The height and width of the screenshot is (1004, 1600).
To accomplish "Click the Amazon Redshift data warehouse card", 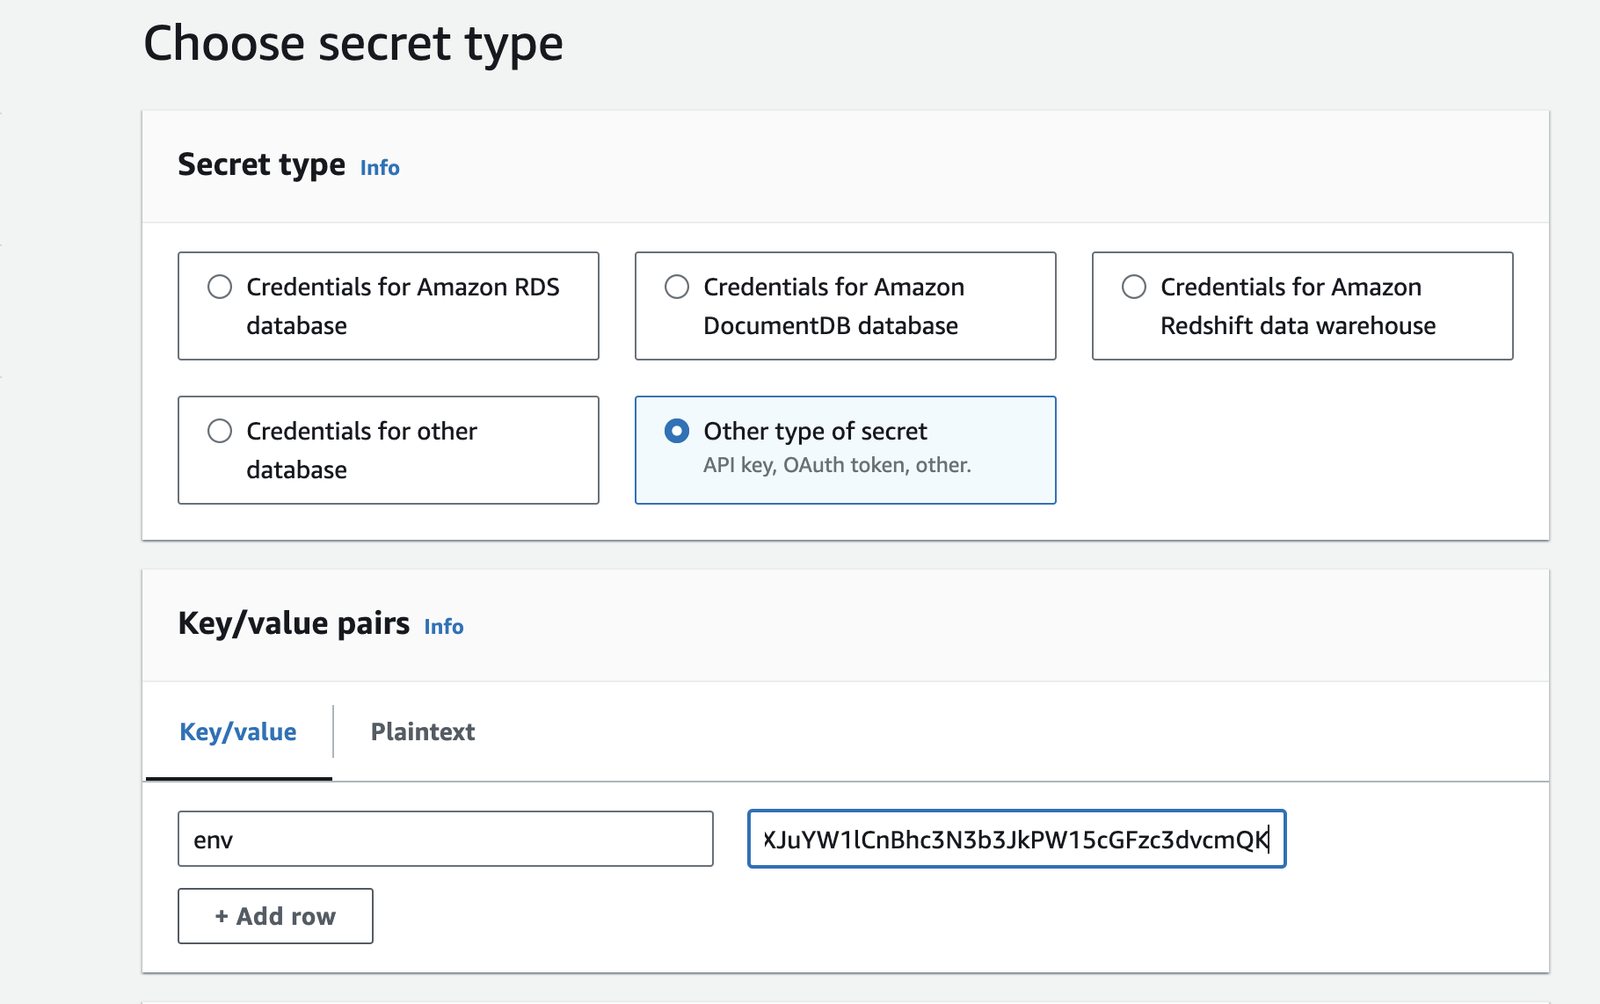I will click(x=1302, y=306).
